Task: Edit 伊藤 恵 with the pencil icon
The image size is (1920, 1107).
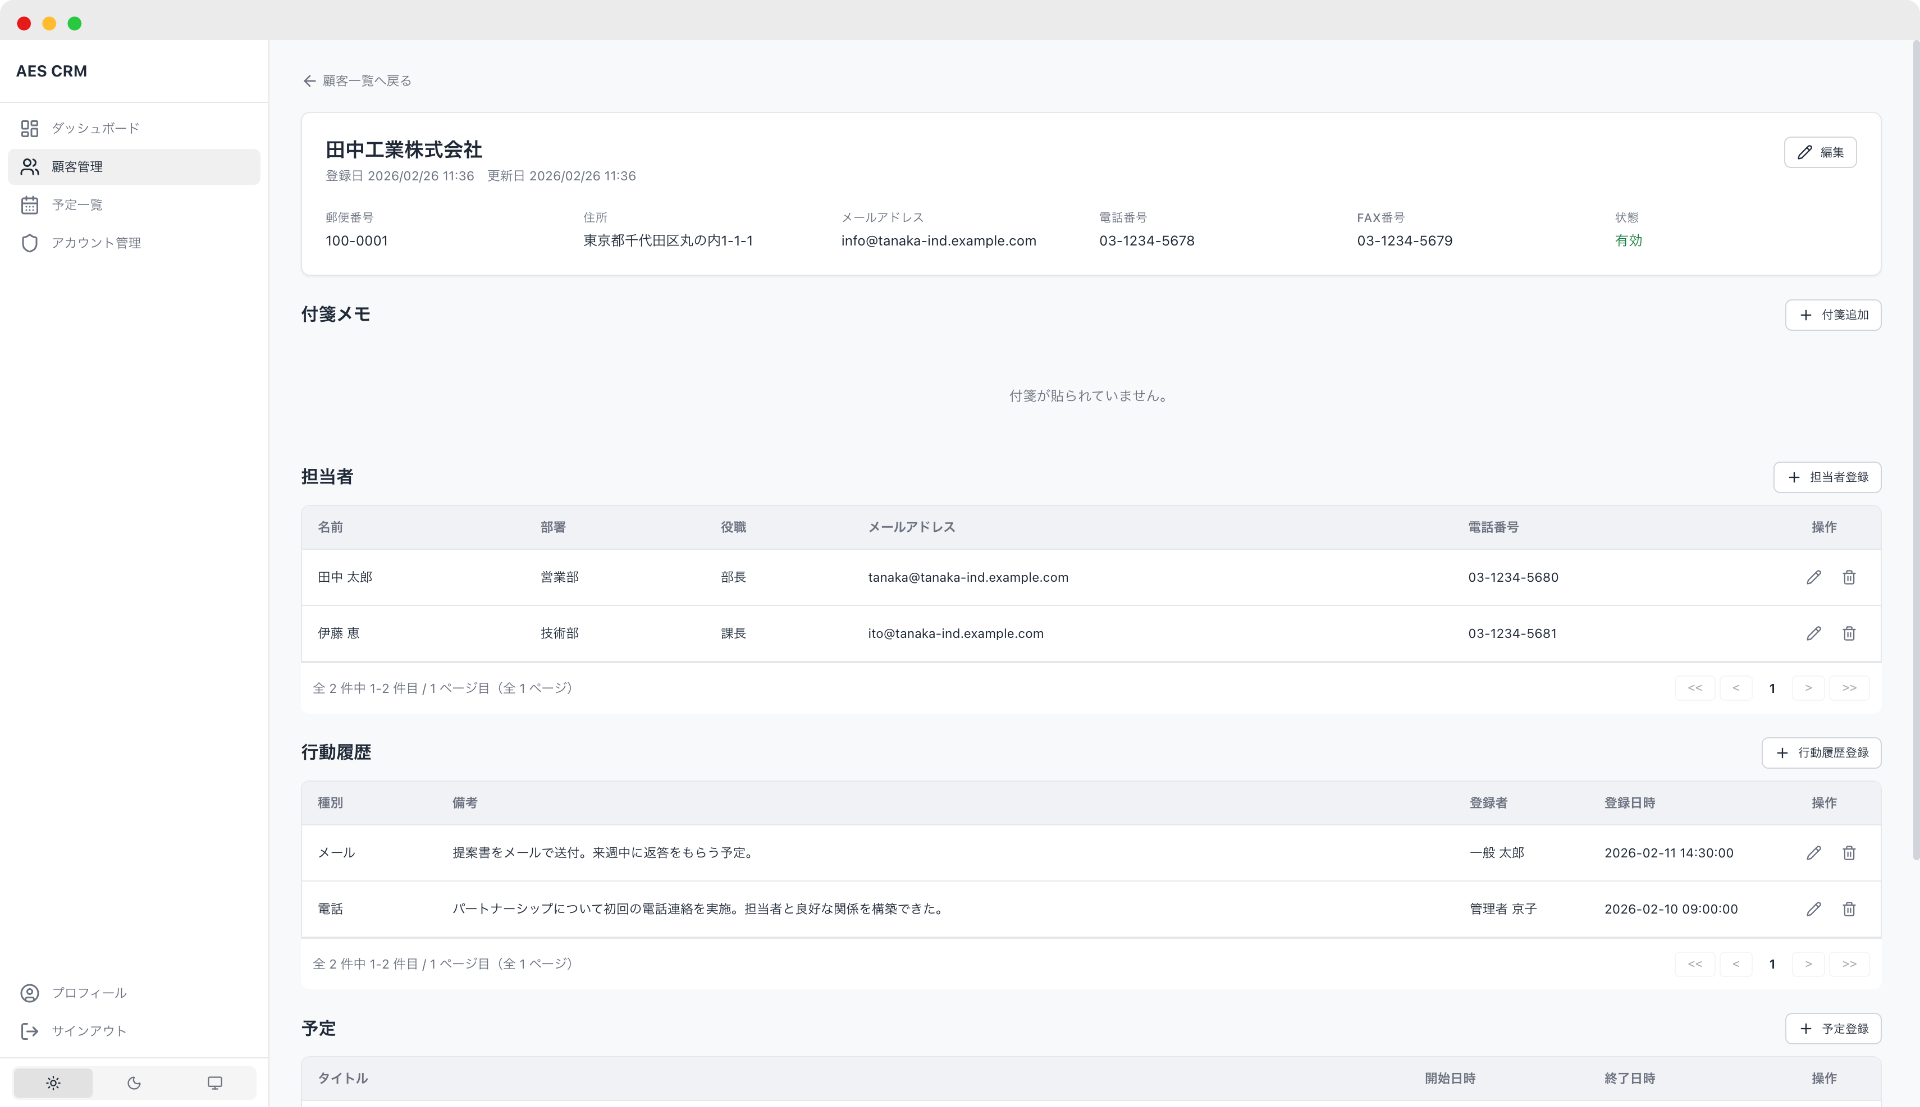Action: pos(1814,633)
